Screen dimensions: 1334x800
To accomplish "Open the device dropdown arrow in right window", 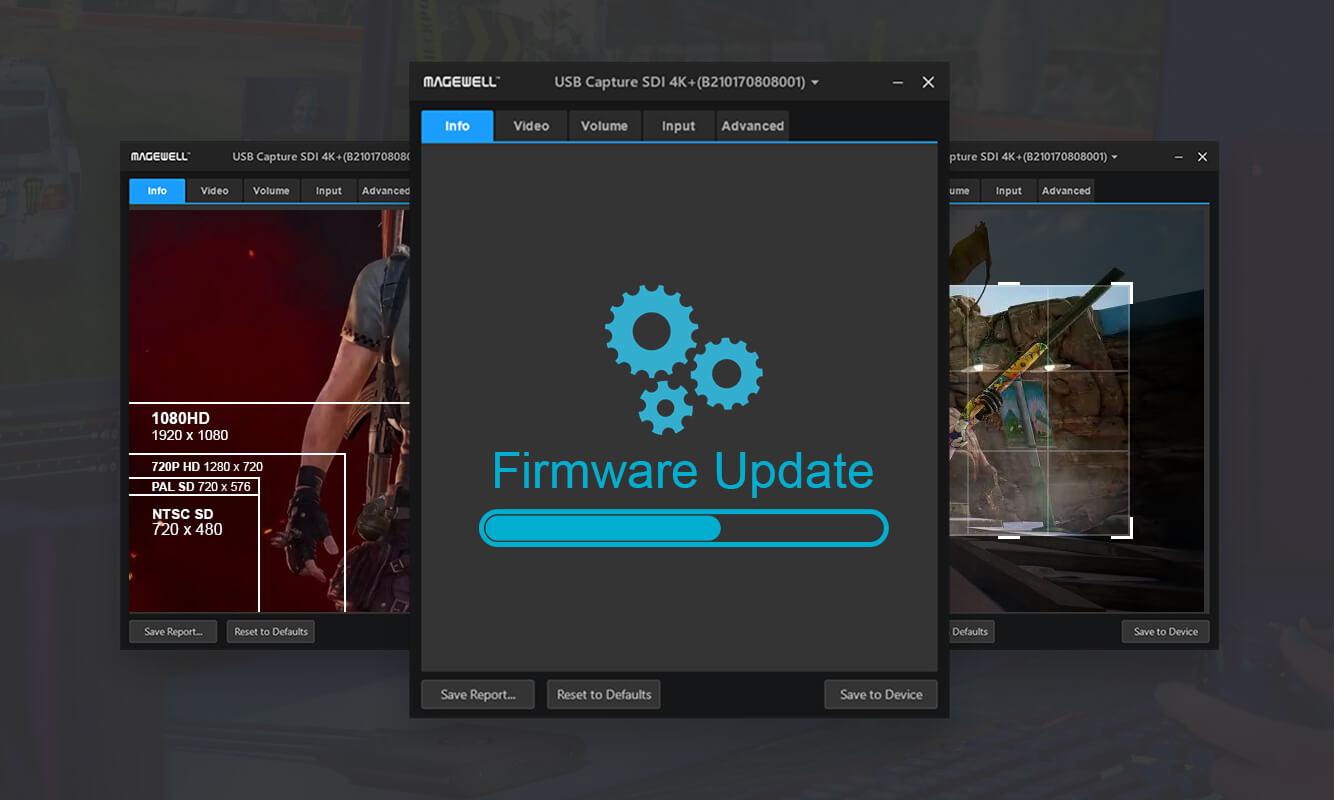I will (x=1114, y=157).
